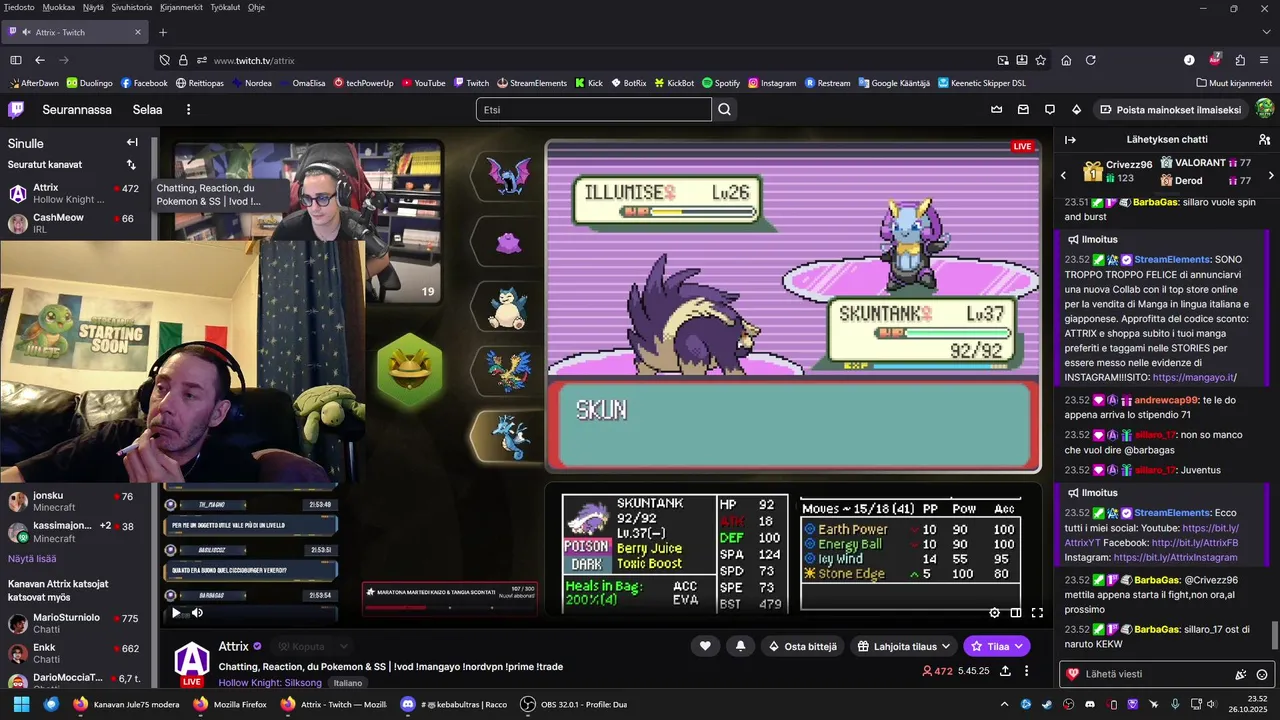The image size is (1280, 720).
Task: Expand Näytä lisää in followed channels
Action: coord(32,559)
